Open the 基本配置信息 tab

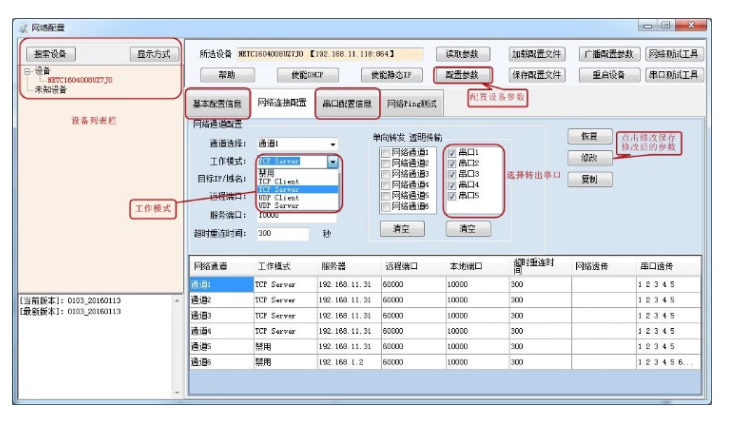click(217, 103)
